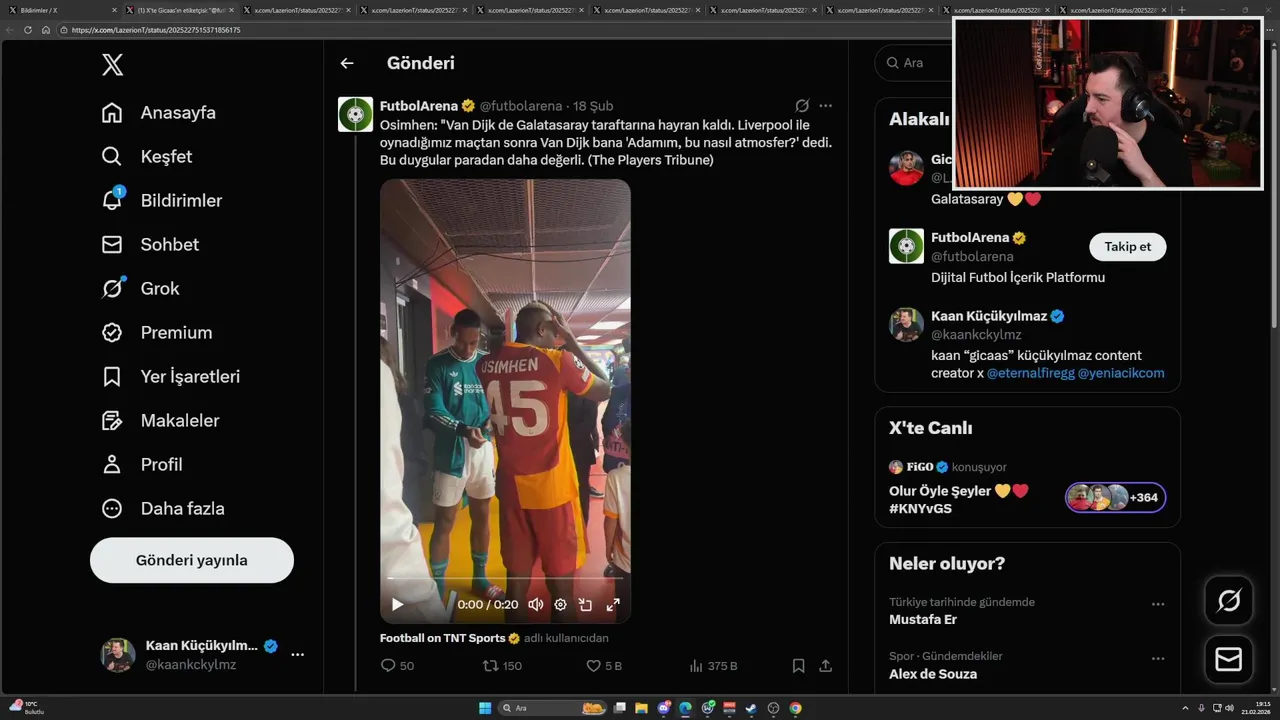
Task: Click the video progress bar
Action: pos(505,578)
